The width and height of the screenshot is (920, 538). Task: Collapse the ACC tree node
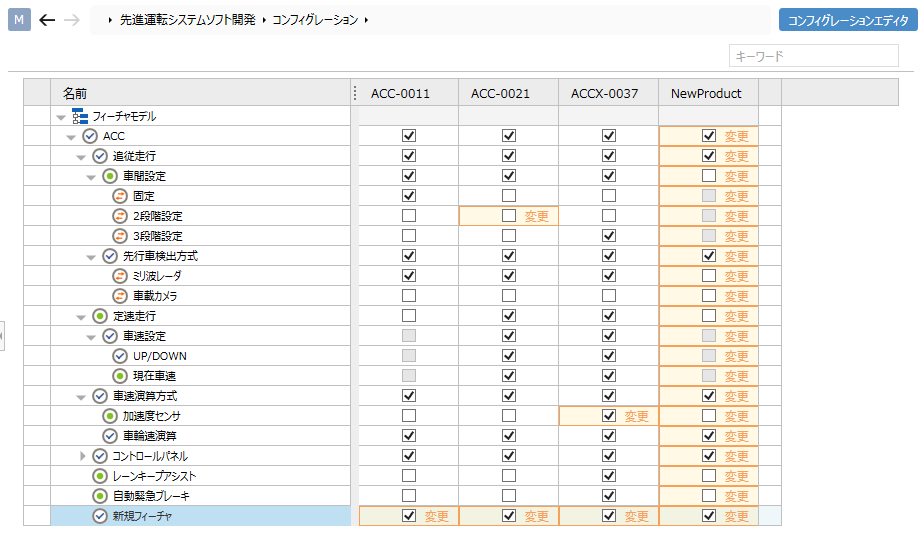71,137
